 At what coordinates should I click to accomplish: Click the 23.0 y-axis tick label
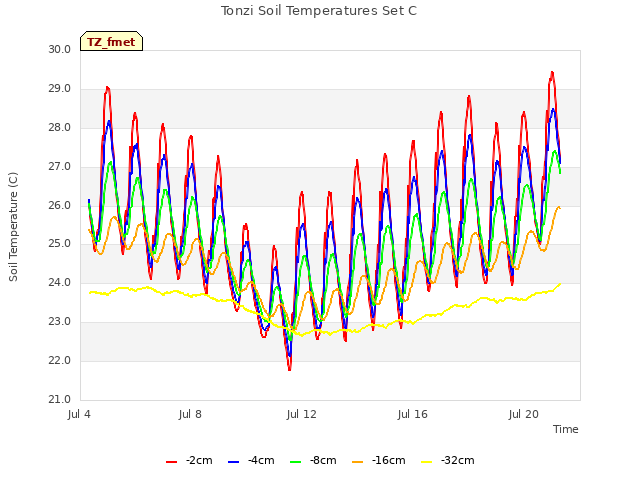coord(60,322)
